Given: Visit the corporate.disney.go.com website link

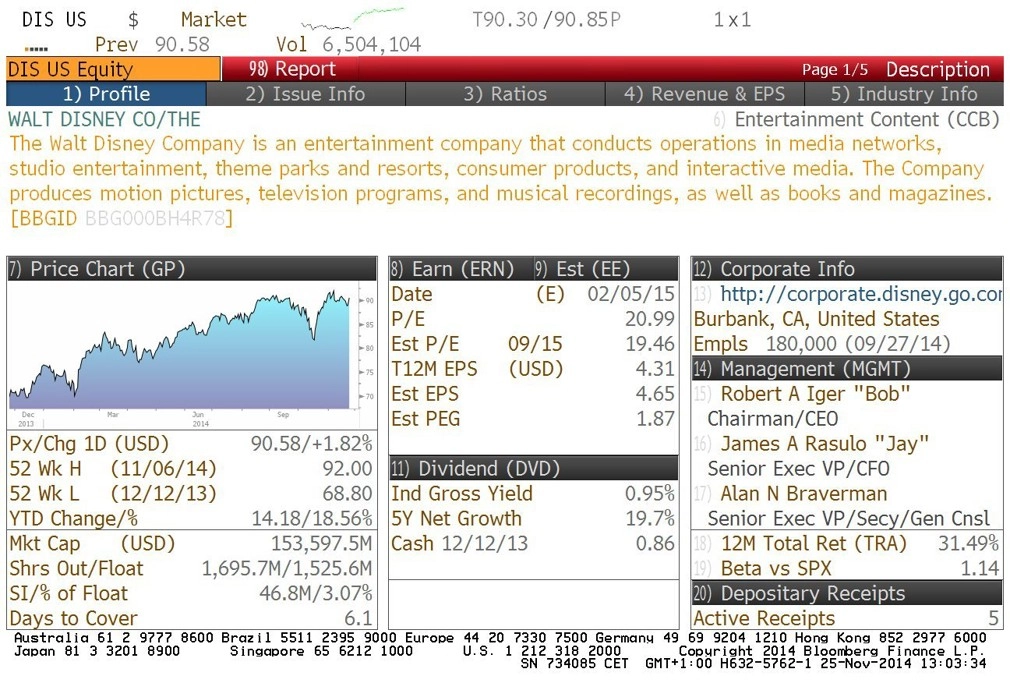Looking at the screenshot, I should pyautogui.click(x=861, y=294).
